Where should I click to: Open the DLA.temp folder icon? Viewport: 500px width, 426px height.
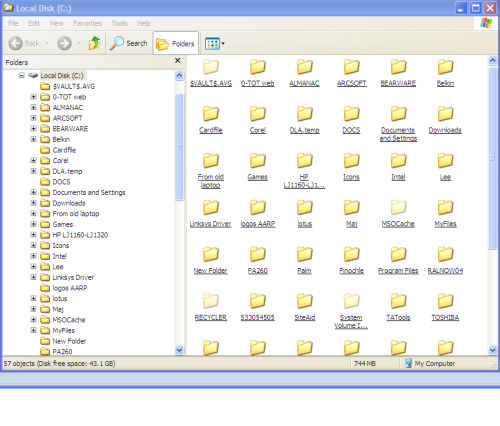(304, 114)
